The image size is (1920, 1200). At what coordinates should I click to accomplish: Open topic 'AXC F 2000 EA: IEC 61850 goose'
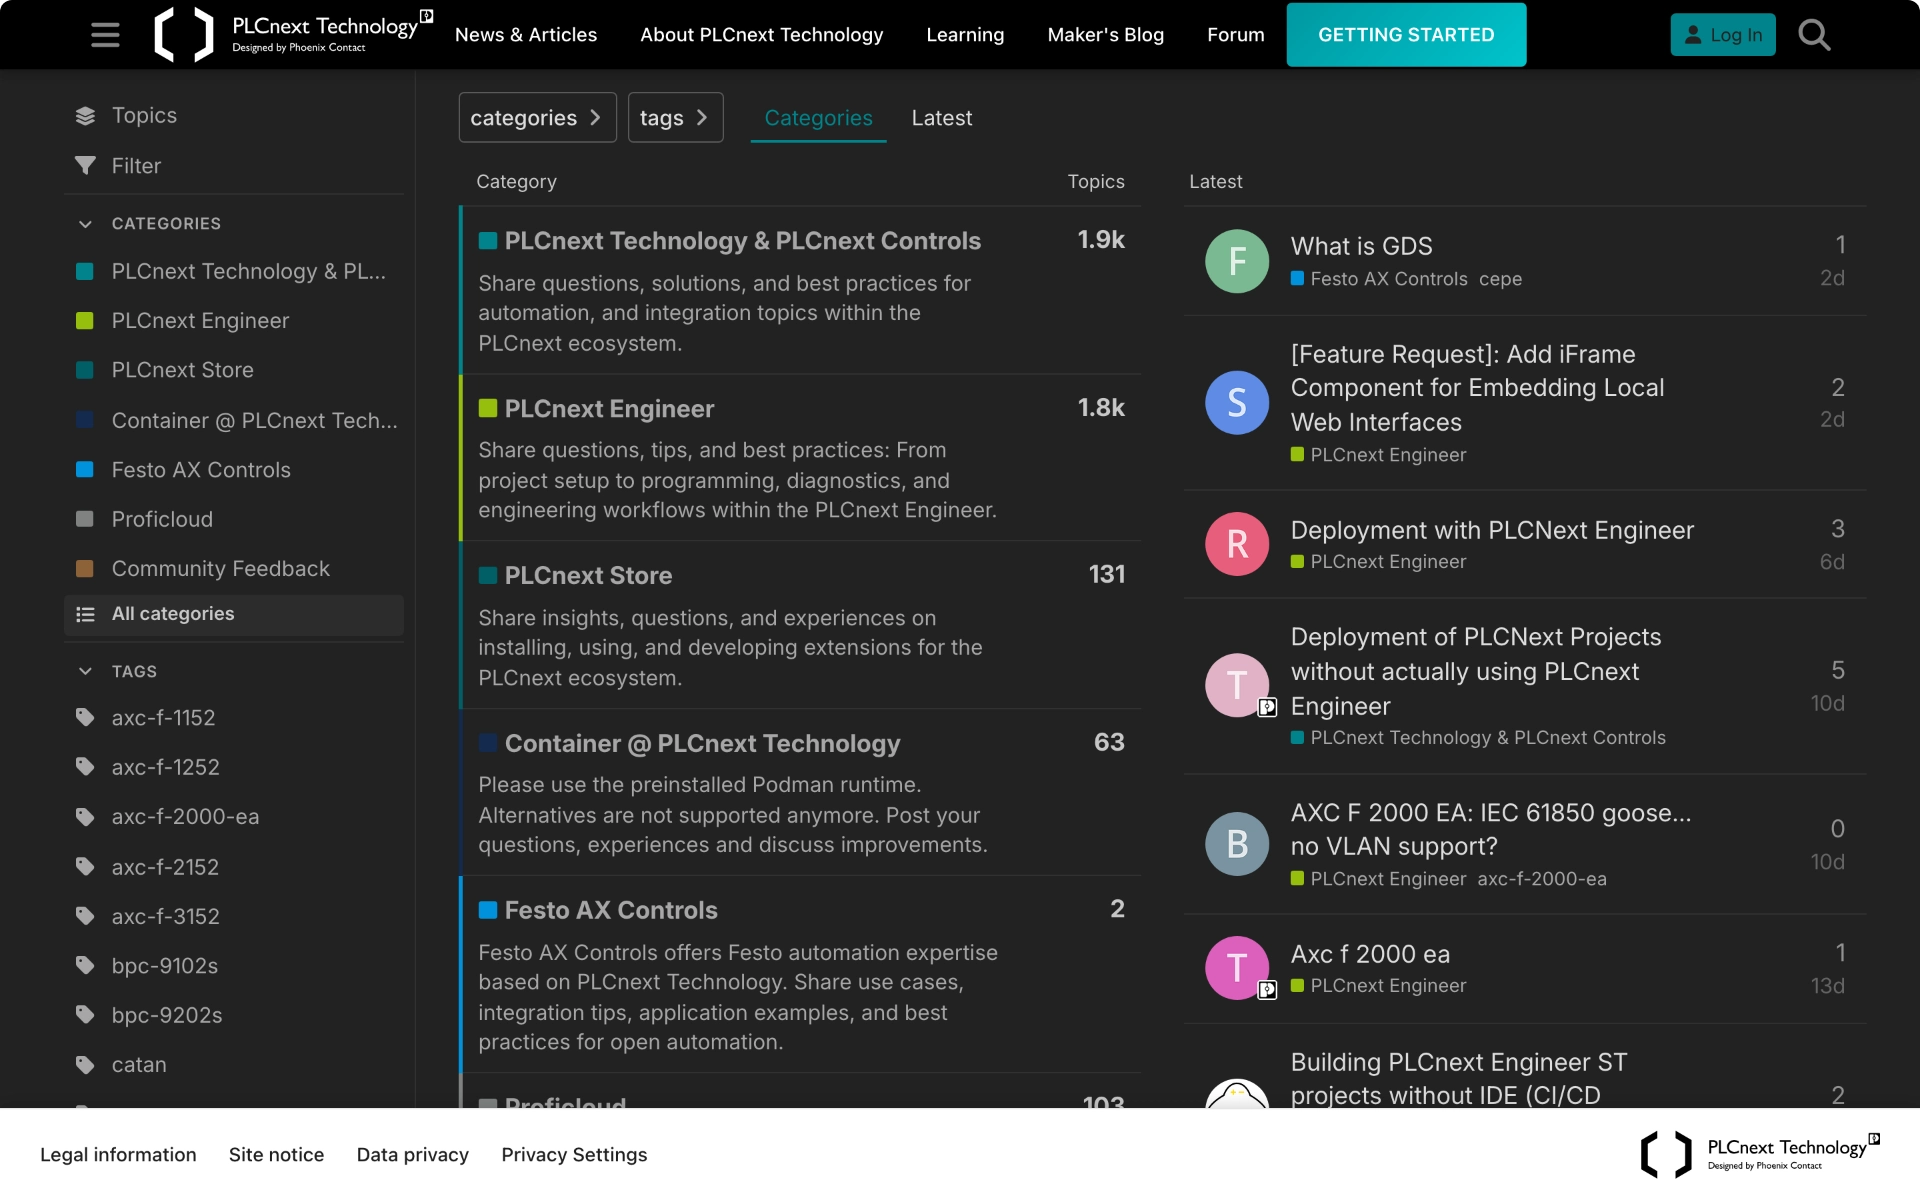(1490, 830)
